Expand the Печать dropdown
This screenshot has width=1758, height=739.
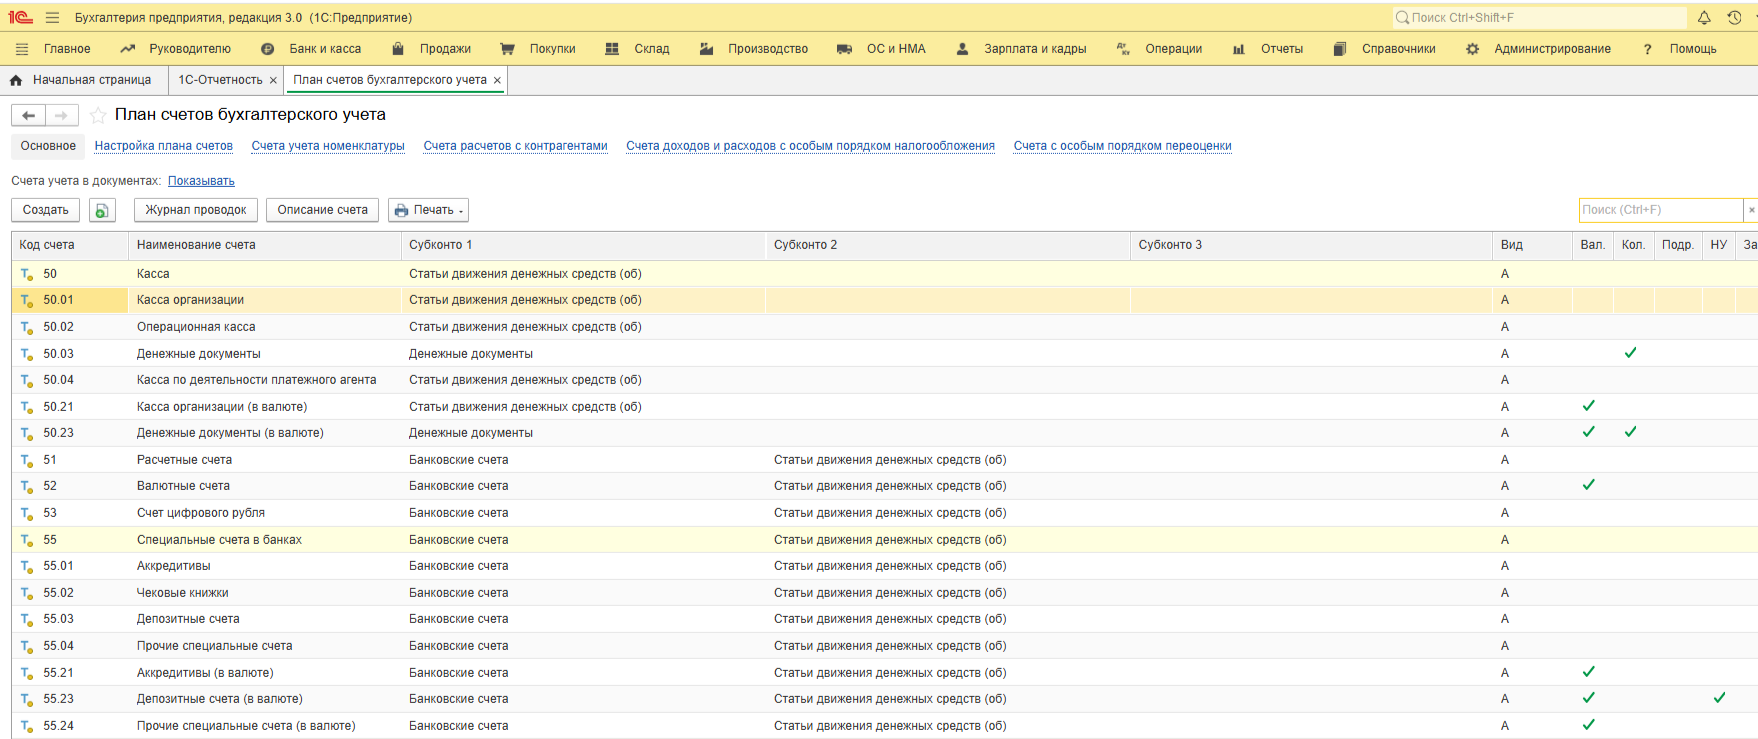click(428, 210)
